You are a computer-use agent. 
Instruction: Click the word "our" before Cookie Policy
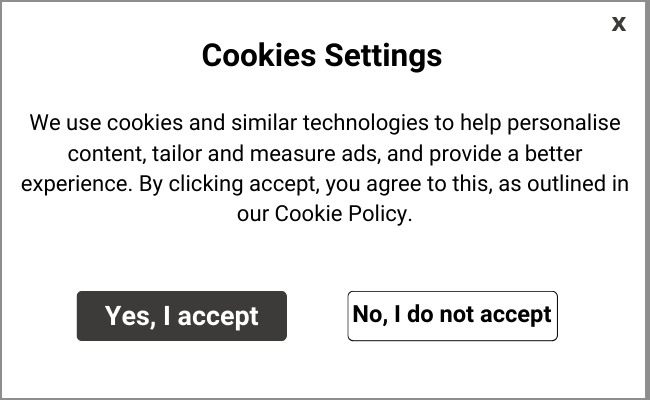coord(253,214)
